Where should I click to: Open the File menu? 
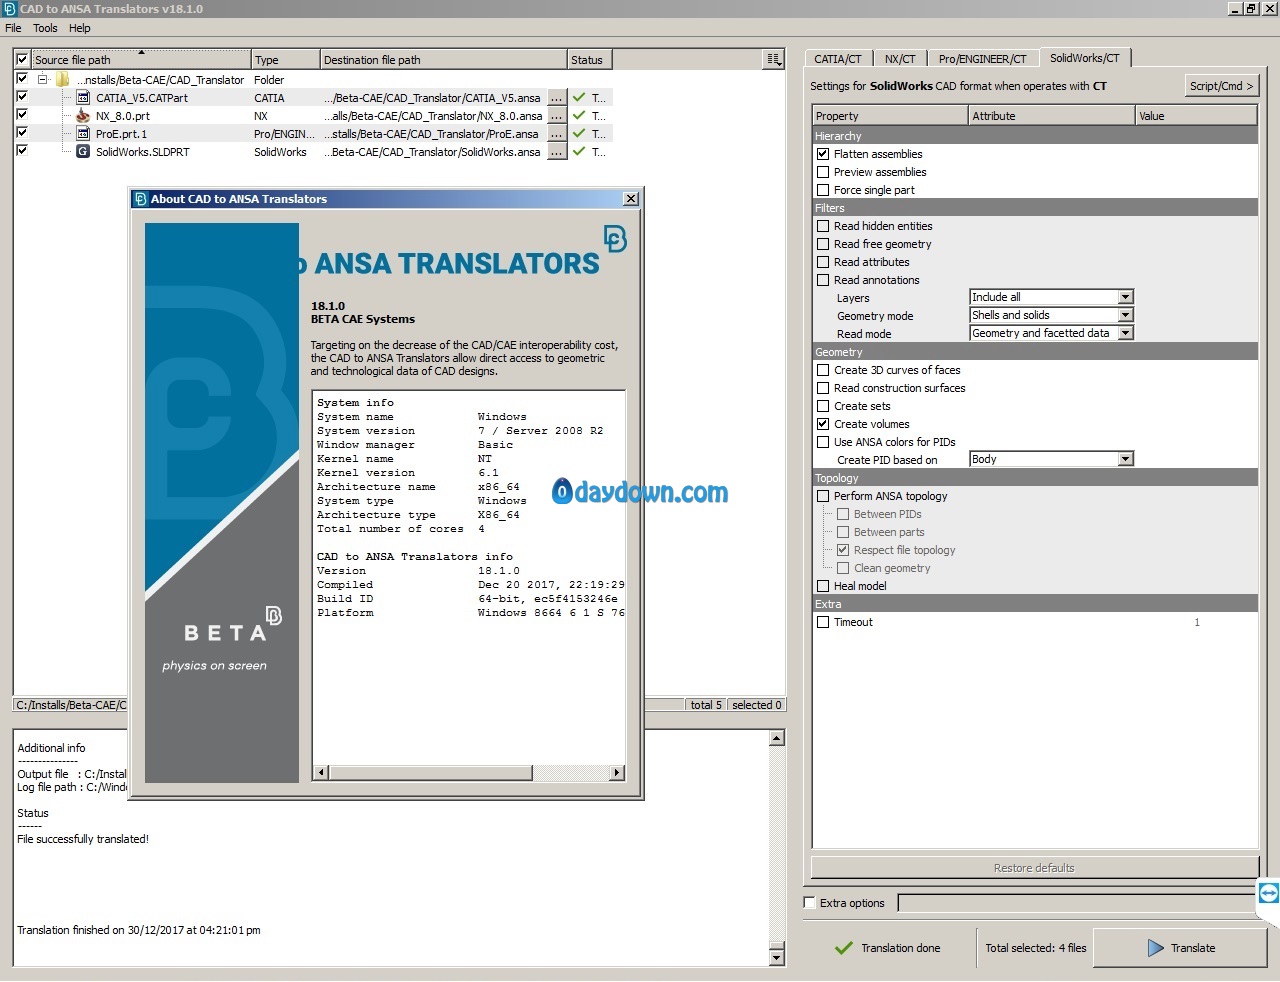13,28
